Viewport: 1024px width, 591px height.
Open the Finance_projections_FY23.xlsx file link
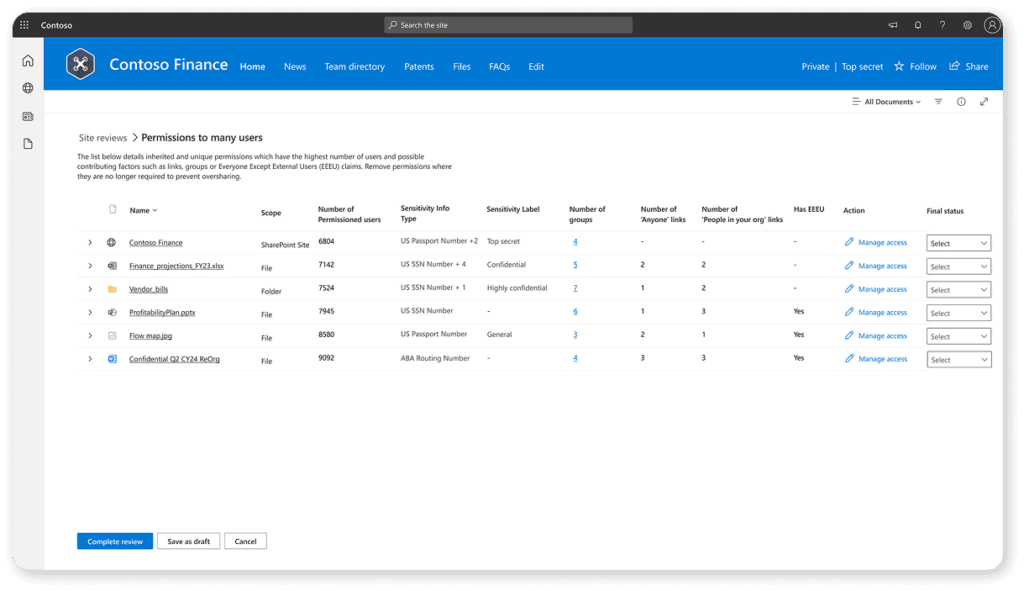pos(176,266)
